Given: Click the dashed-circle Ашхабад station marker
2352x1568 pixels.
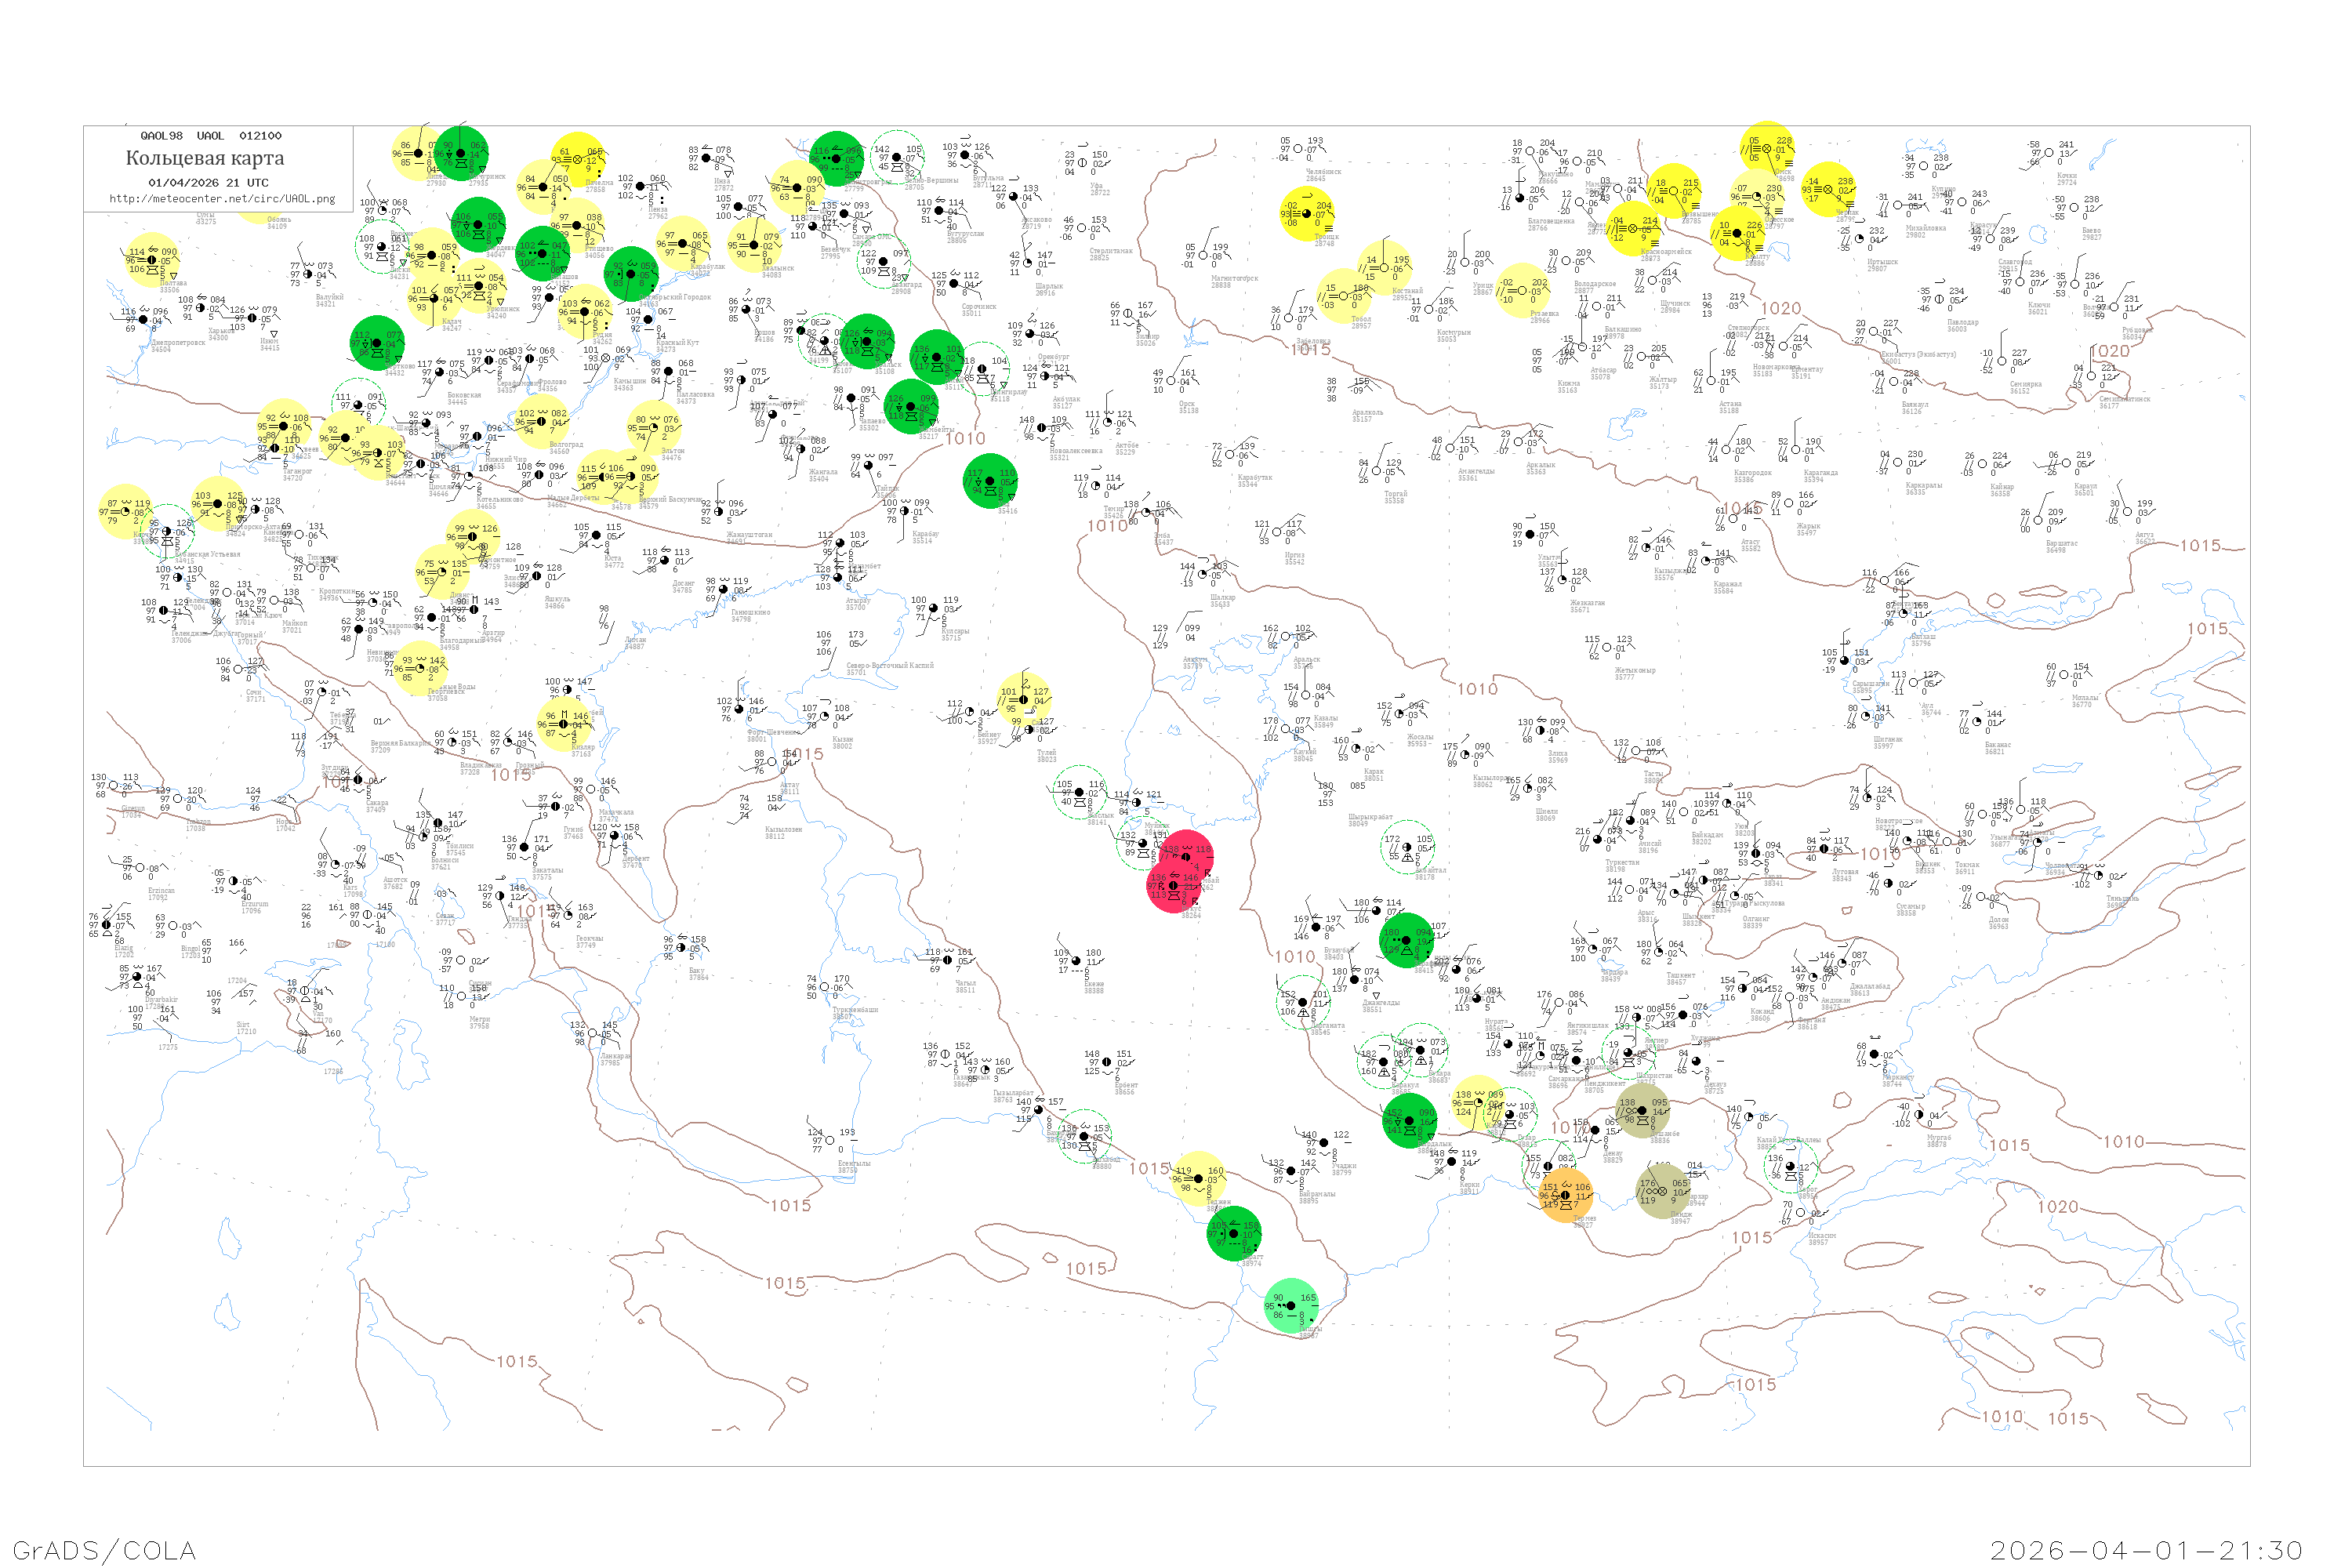Looking at the screenshot, I should point(1084,1136).
